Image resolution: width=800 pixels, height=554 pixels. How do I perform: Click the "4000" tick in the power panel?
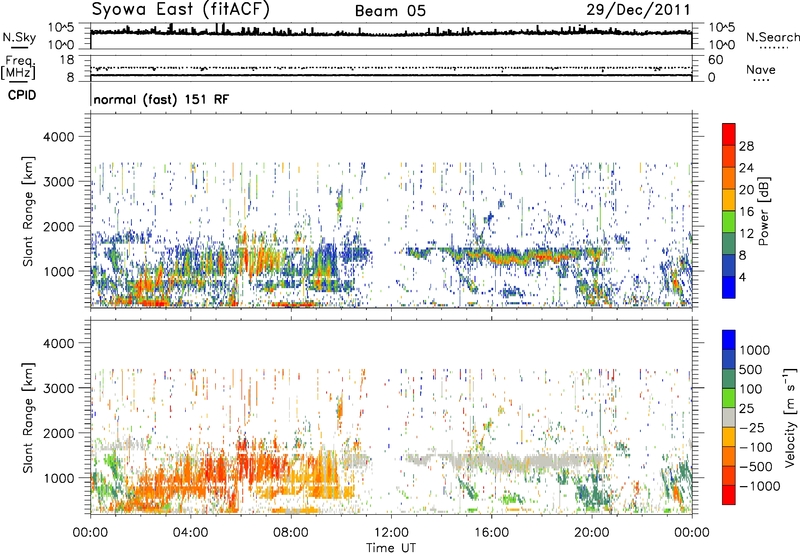coord(58,137)
